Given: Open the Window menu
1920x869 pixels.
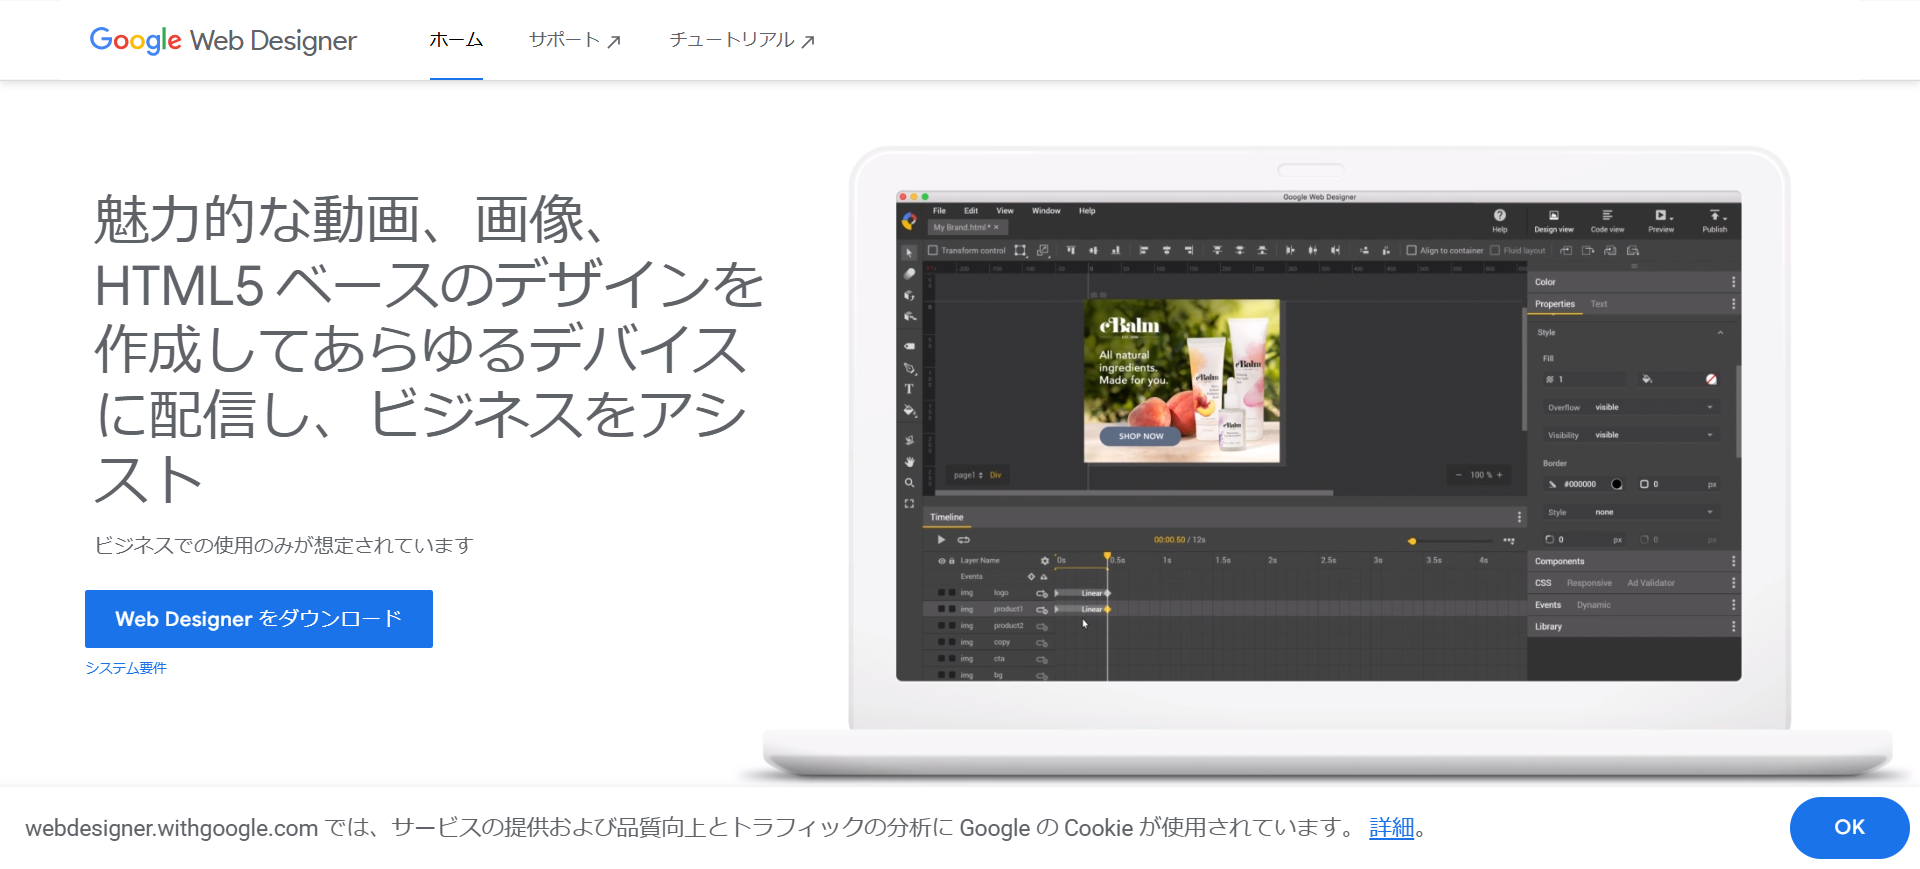Looking at the screenshot, I should pos(1046,210).
